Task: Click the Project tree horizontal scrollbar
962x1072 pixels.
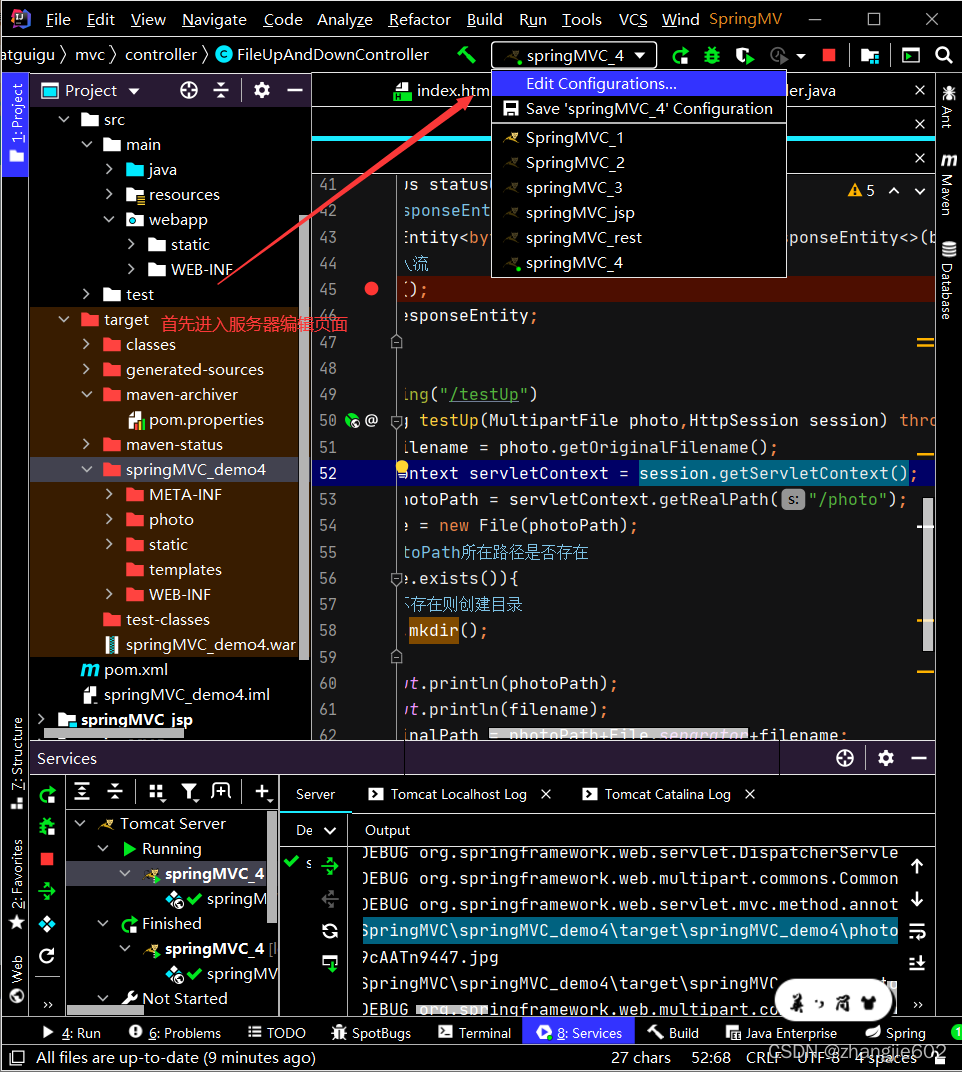Action: 113,734
